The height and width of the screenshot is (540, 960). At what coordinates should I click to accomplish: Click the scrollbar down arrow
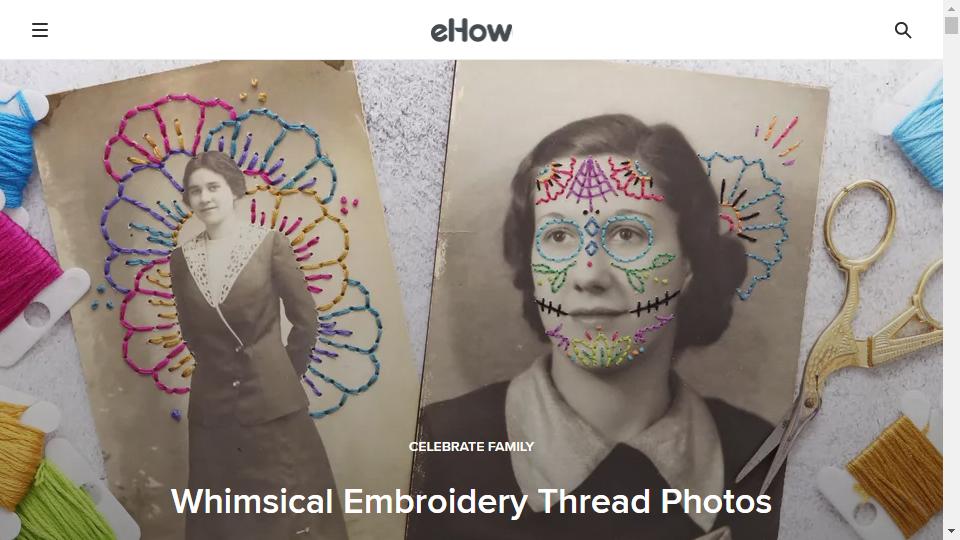951,531
